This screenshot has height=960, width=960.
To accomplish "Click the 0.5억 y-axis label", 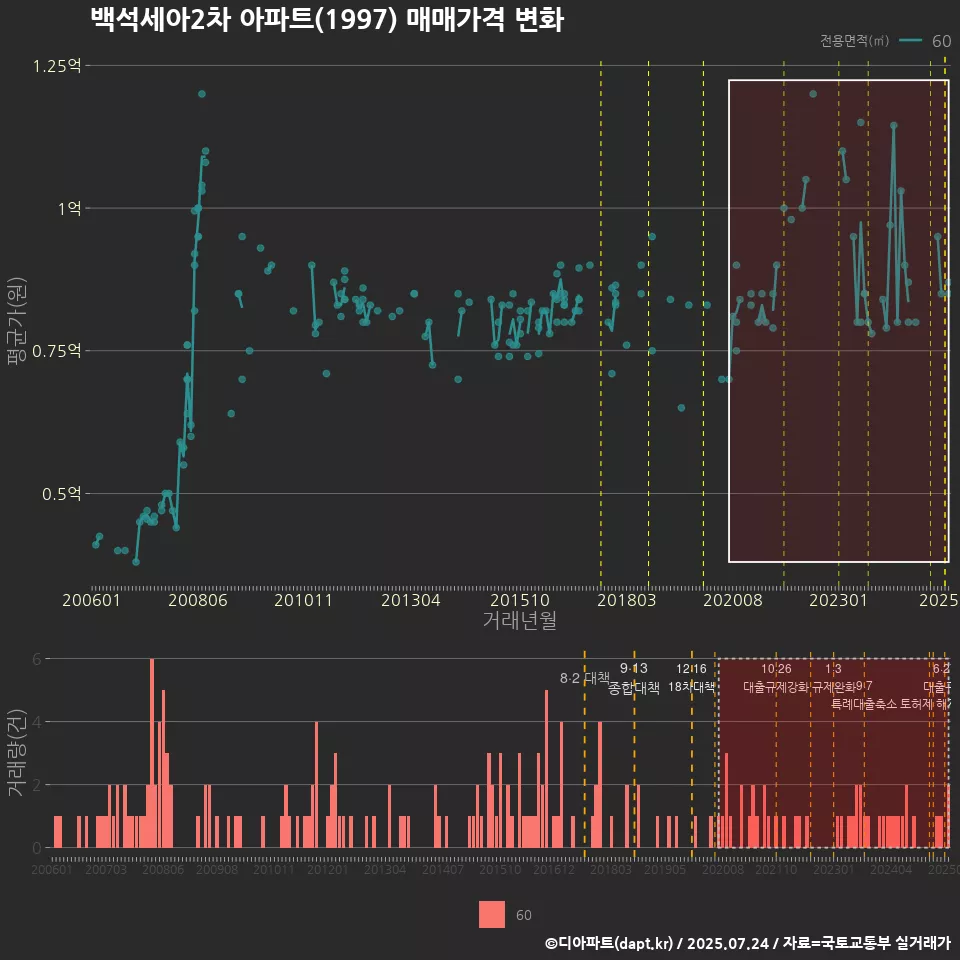I will pos(61,494).
